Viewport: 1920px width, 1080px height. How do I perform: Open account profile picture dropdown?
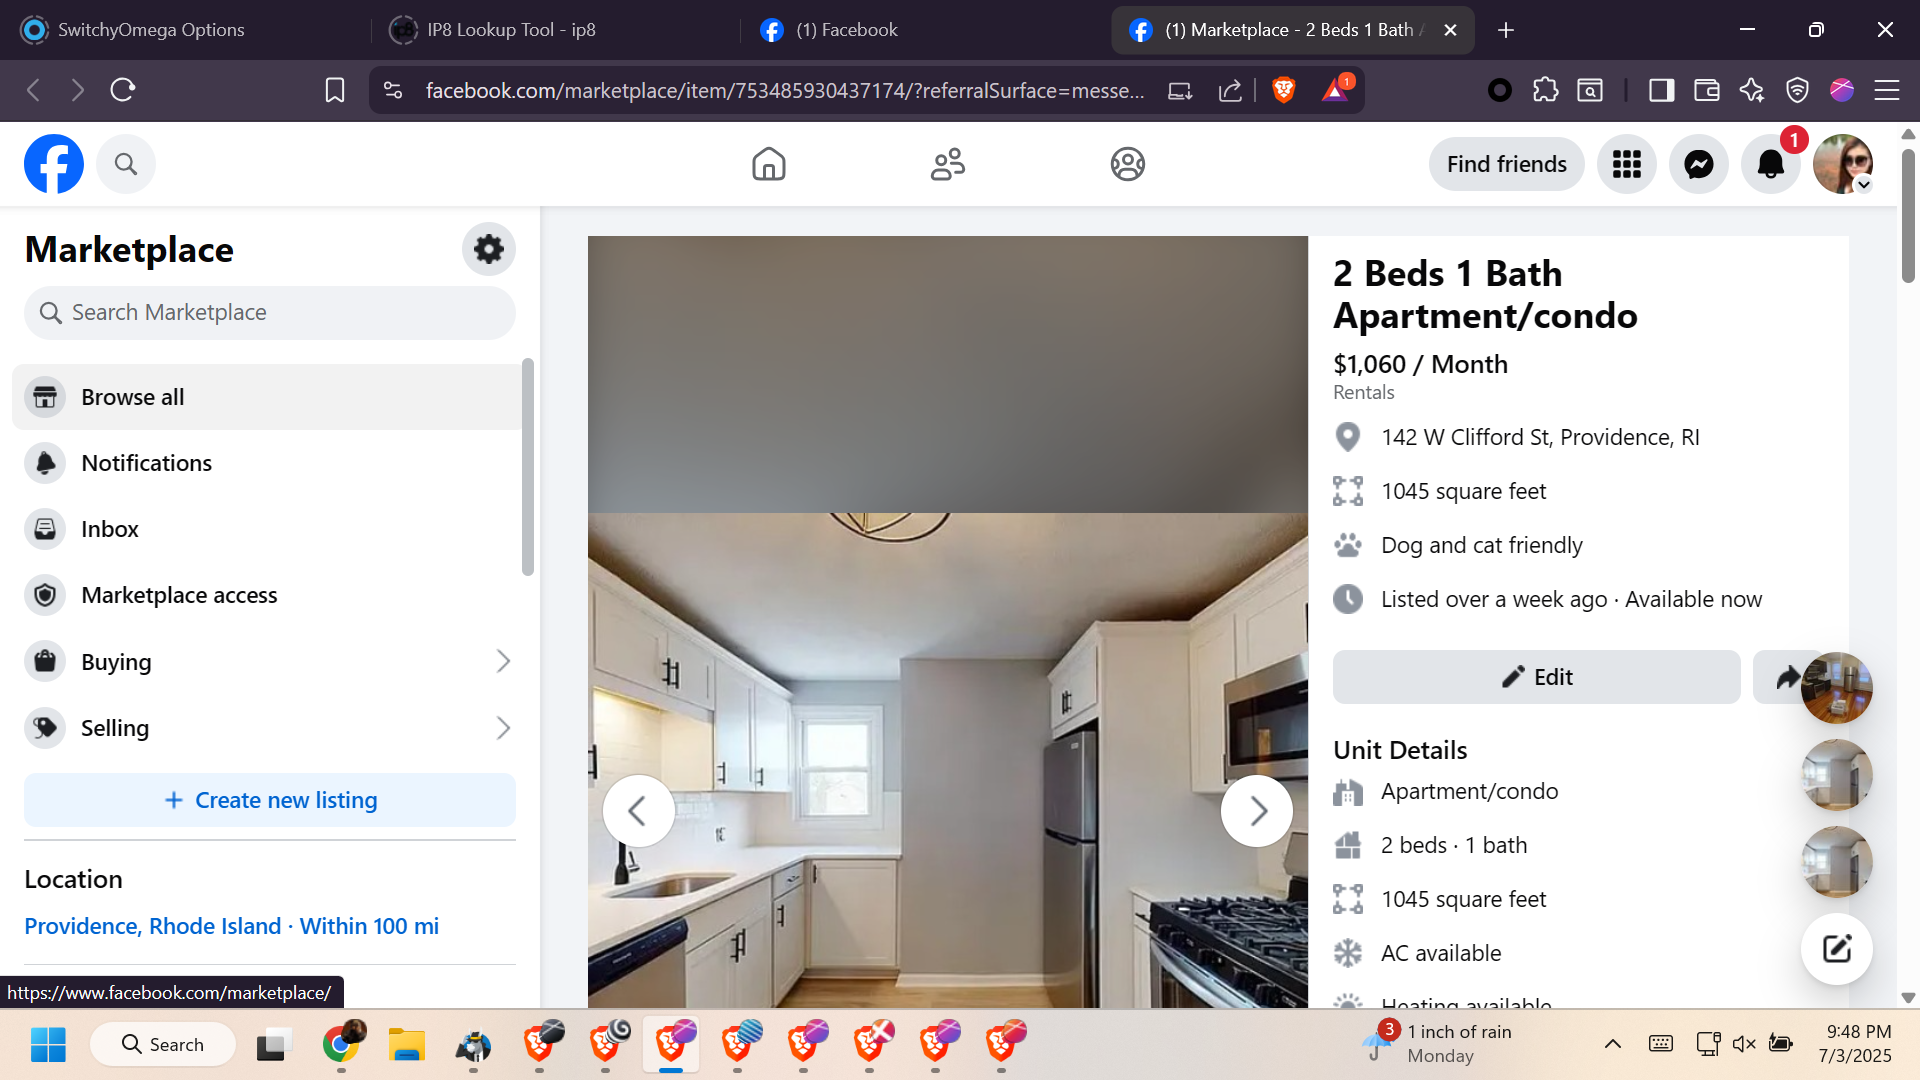pos(1843,164)
